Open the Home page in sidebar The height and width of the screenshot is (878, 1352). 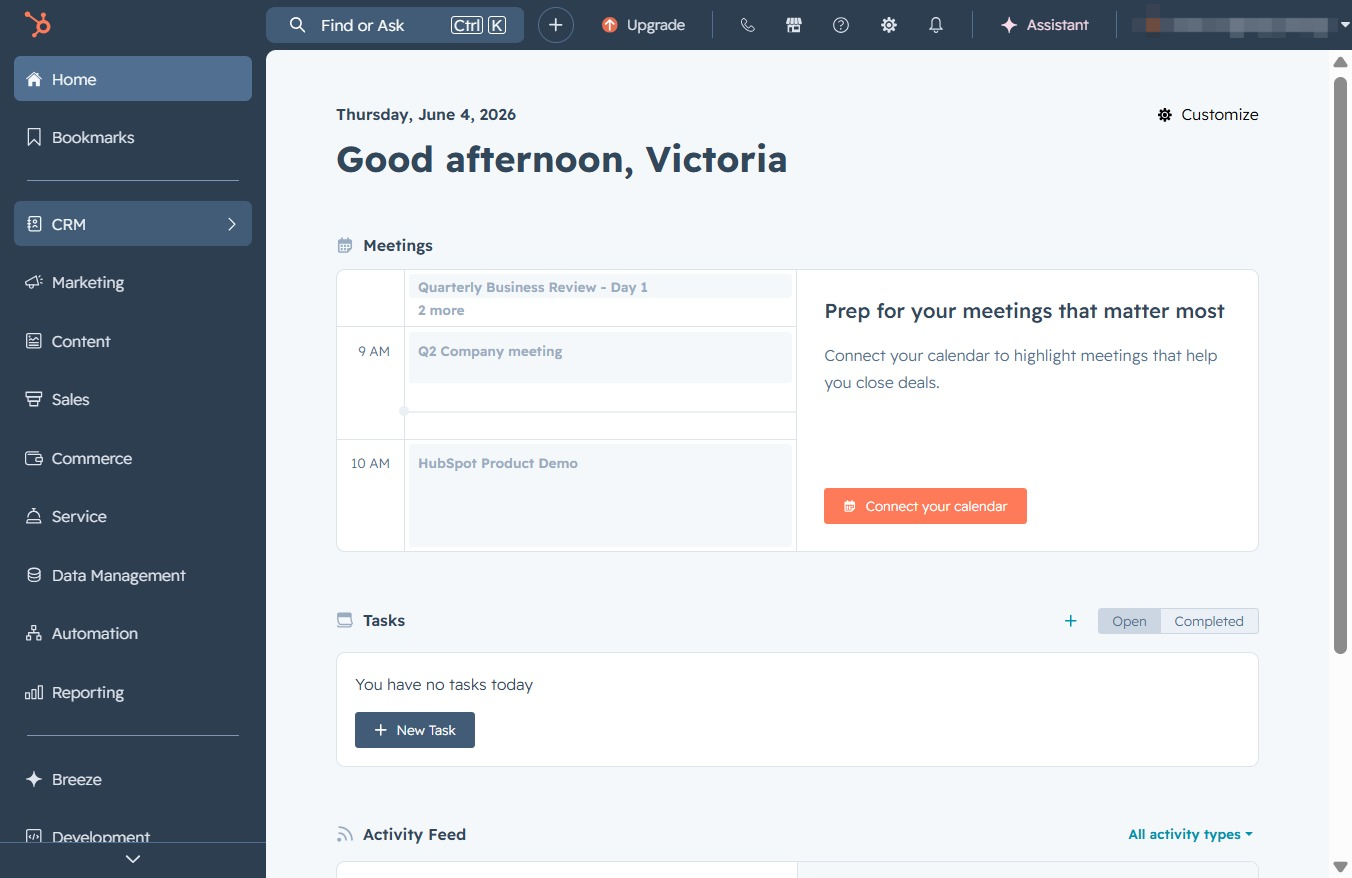click(x=133, y=79)
